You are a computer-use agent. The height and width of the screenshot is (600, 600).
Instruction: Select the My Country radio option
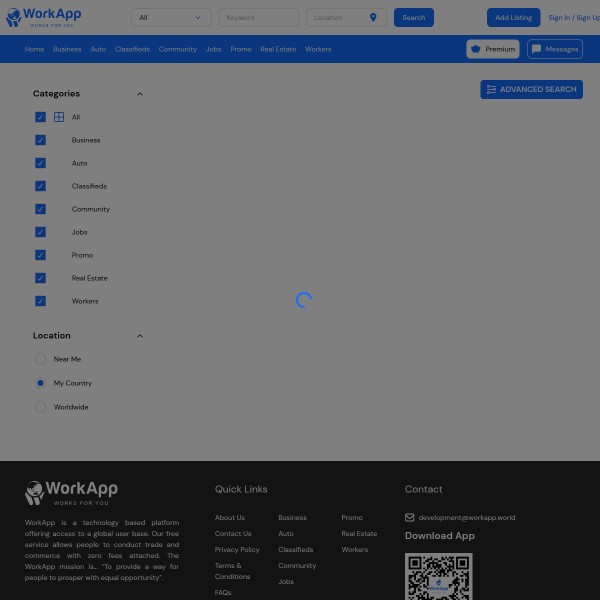[x=40, y=383]
